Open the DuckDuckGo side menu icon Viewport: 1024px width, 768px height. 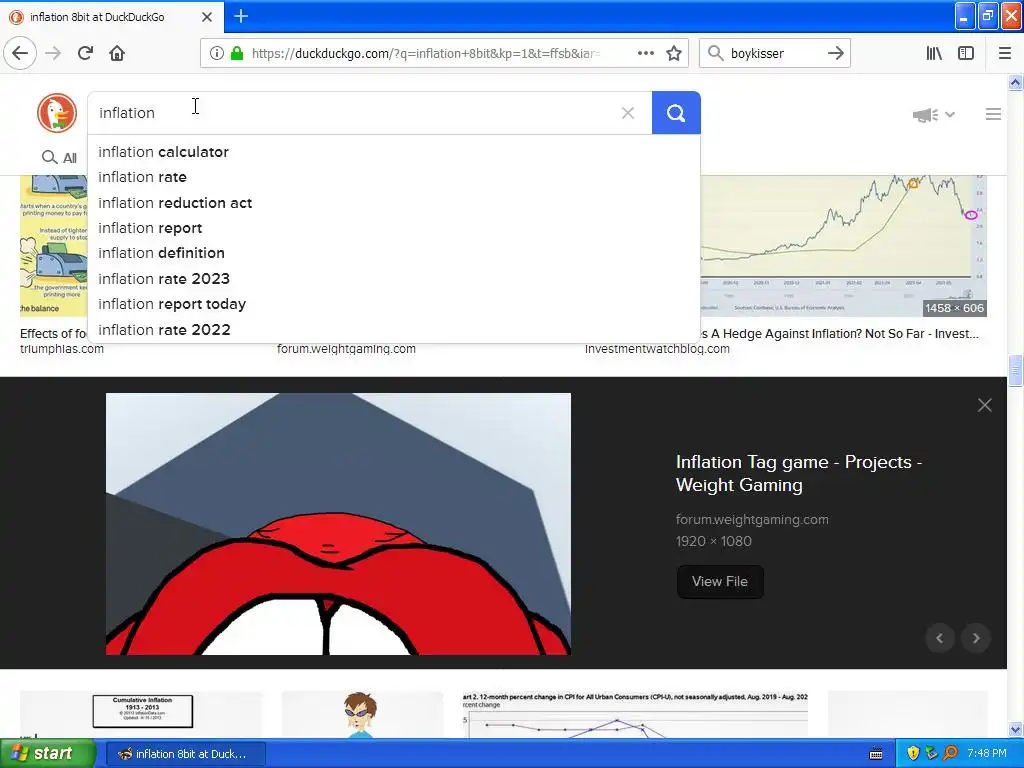pyautogui.click(x=993, y=114)
